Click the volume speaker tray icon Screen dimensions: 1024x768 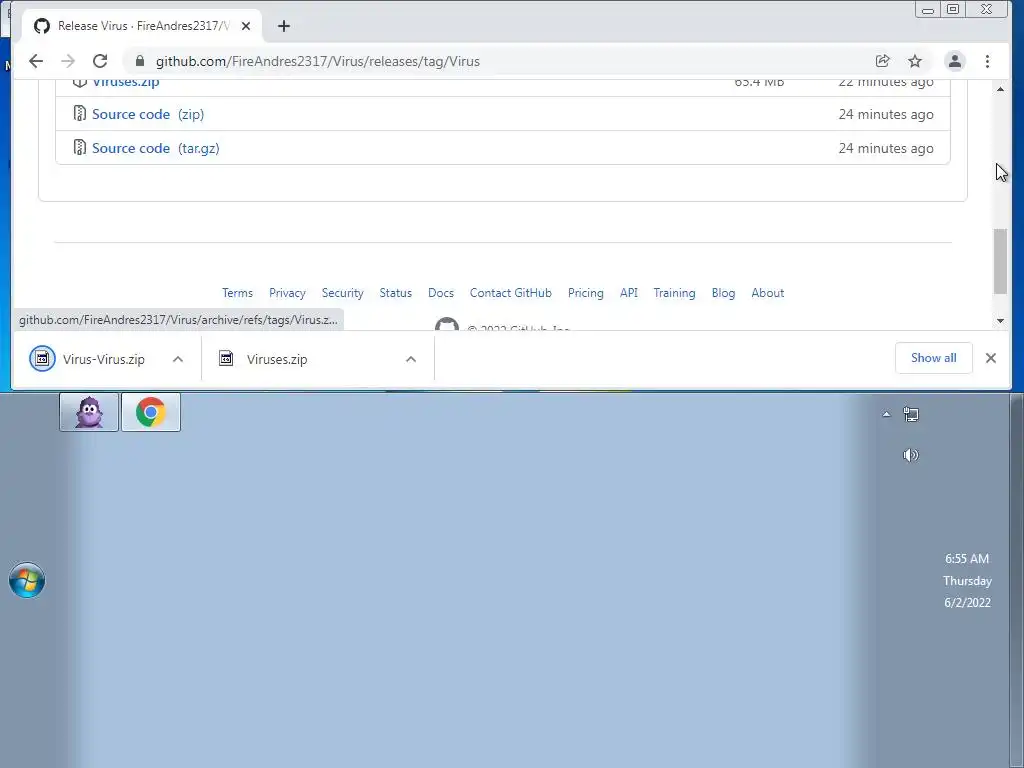[x=911, y=455]
